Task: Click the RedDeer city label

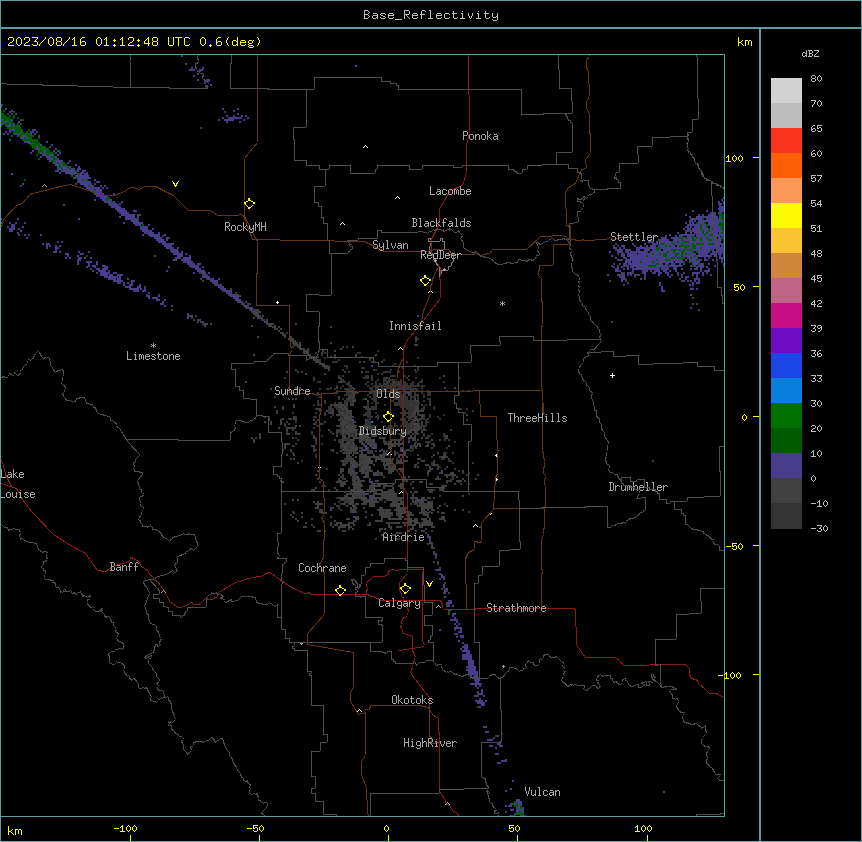Action: (440, 255)
